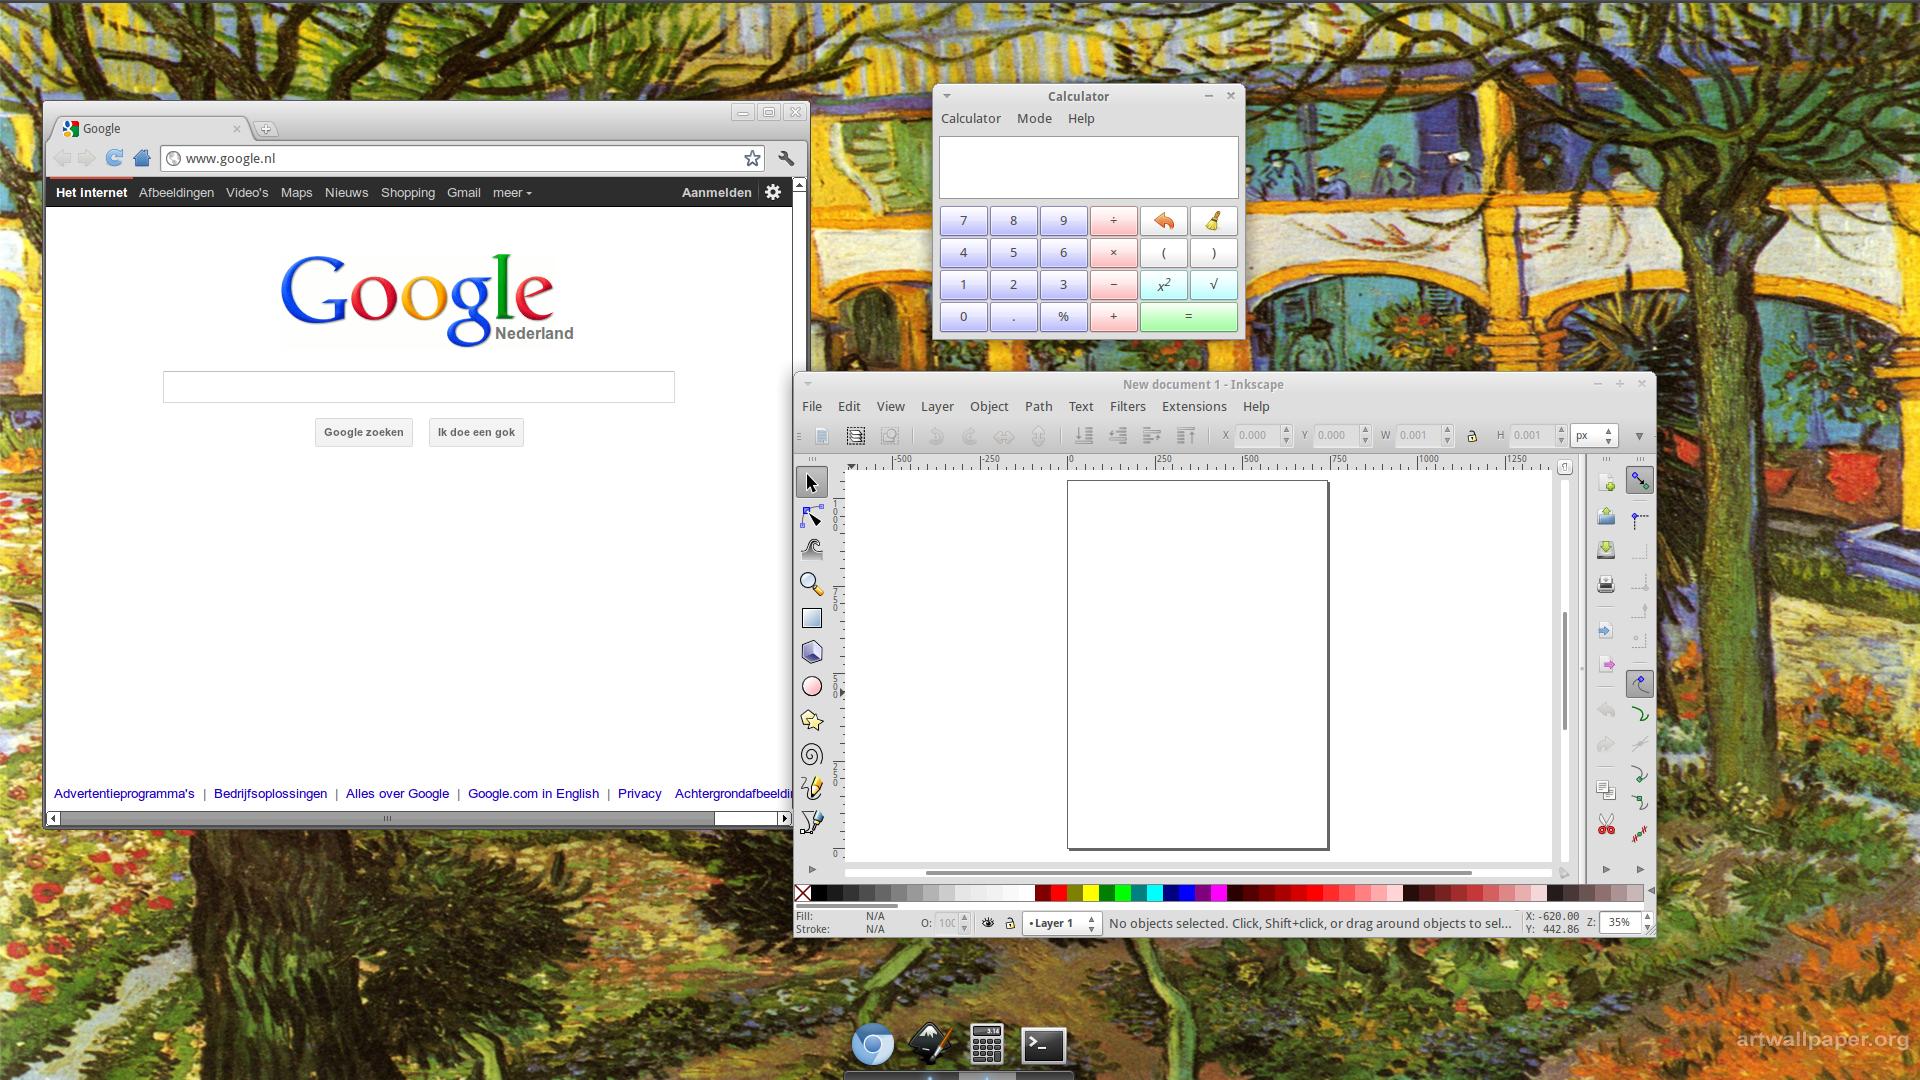
Task: Click the Google options gear icon
Action: pyautogui.click(x=773, y=192)
